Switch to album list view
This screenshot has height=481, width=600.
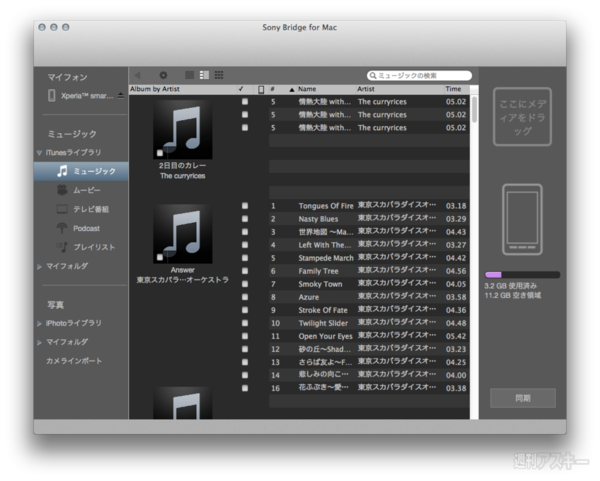tap(204, 75)
